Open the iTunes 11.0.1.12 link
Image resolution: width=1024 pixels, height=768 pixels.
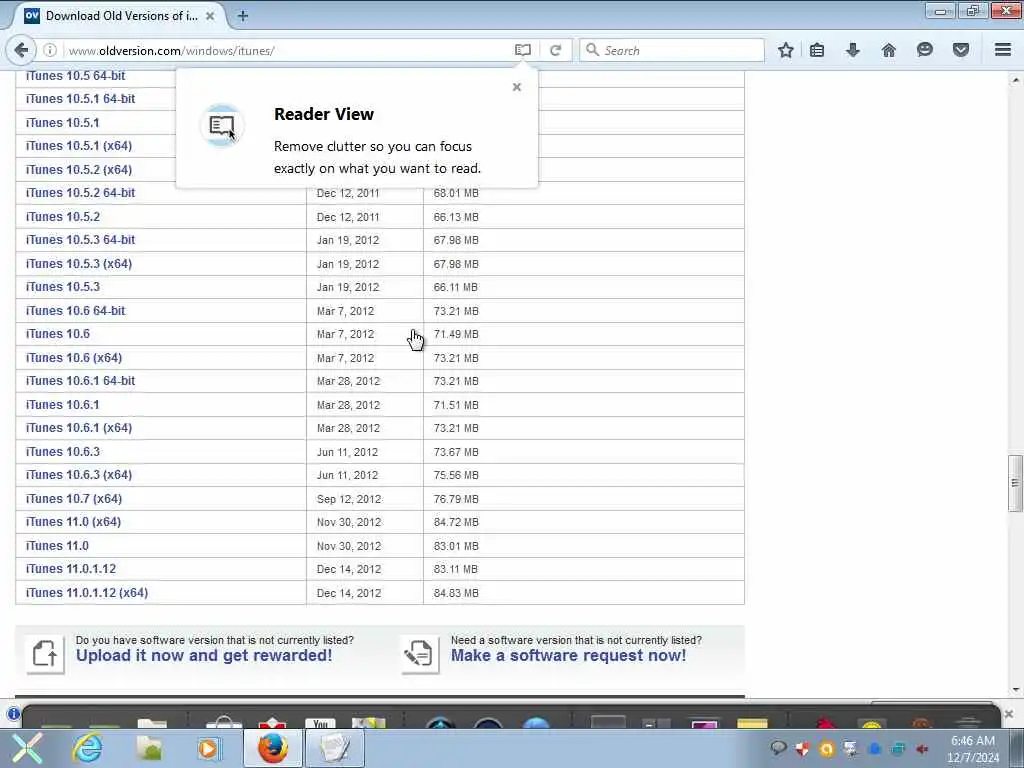point(71,569)
